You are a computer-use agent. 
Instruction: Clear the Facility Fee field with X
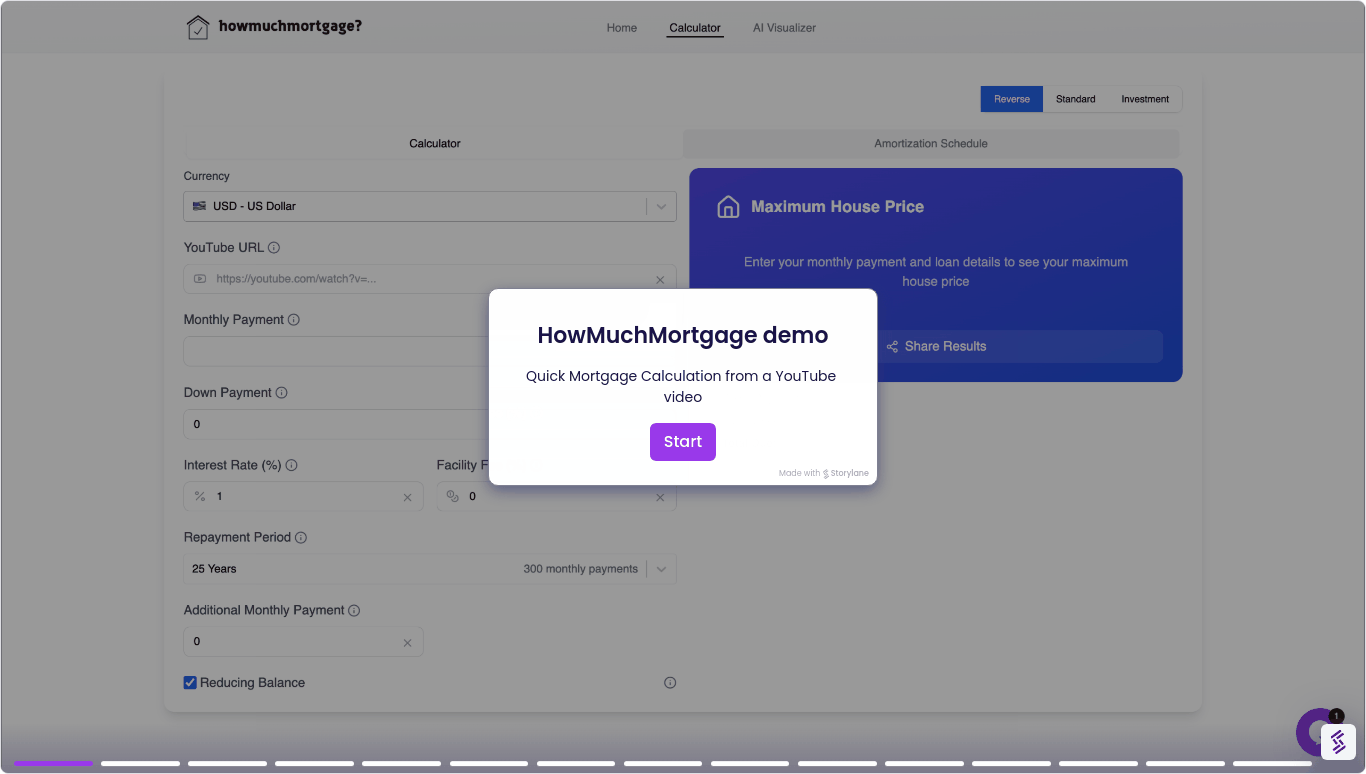(660, 497)
